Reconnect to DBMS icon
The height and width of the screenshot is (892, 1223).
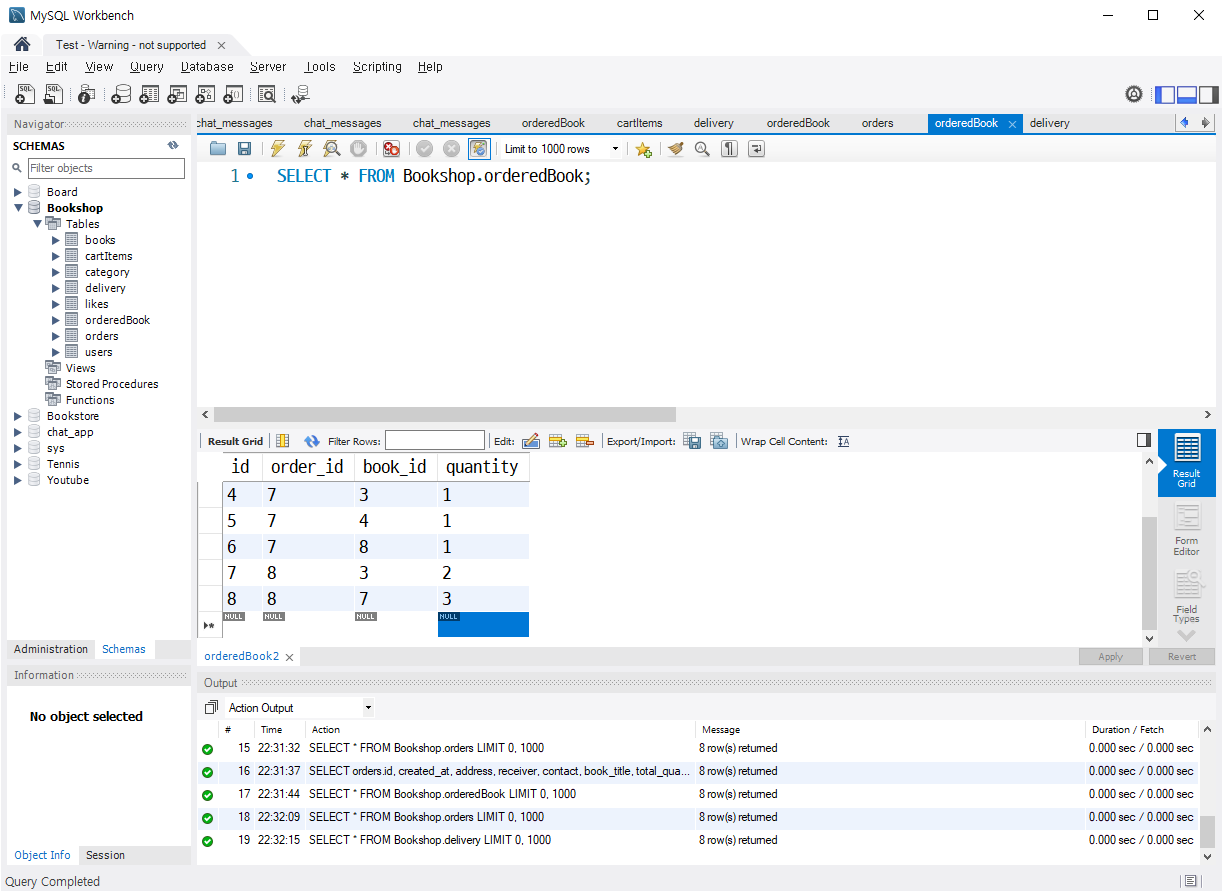(300, 94)
